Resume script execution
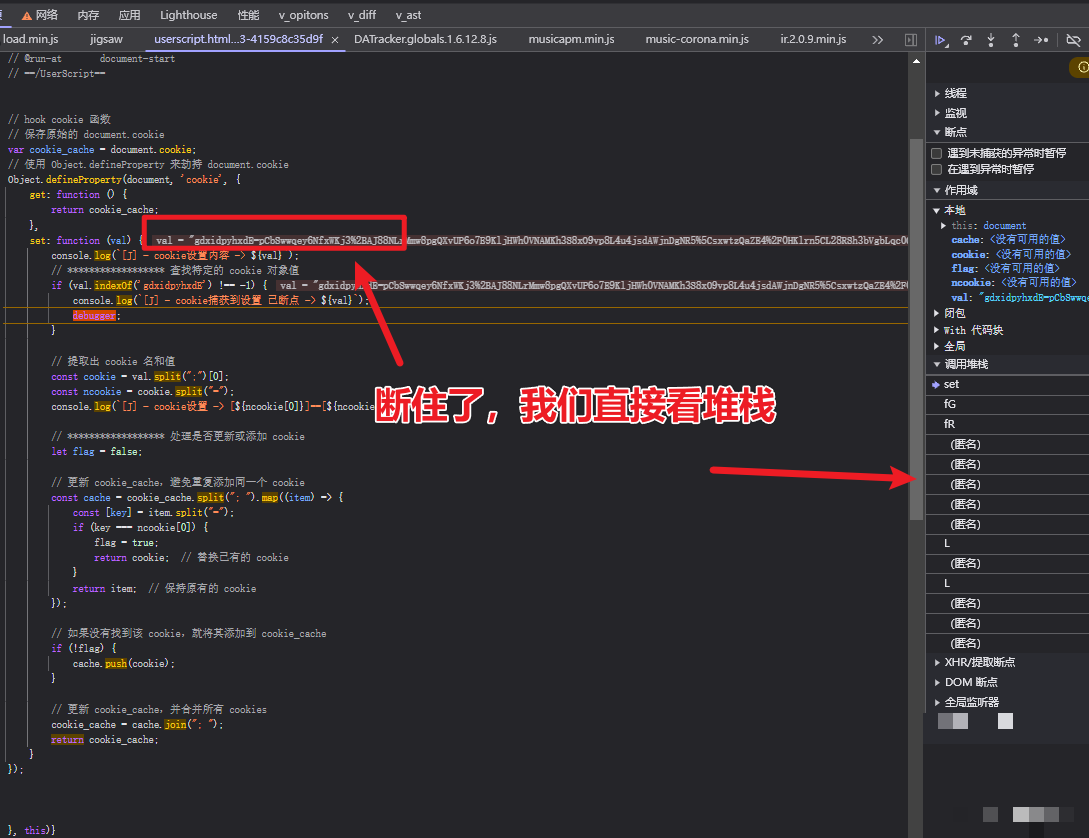Screen dimensions: 1089x838 click(941, 40)
